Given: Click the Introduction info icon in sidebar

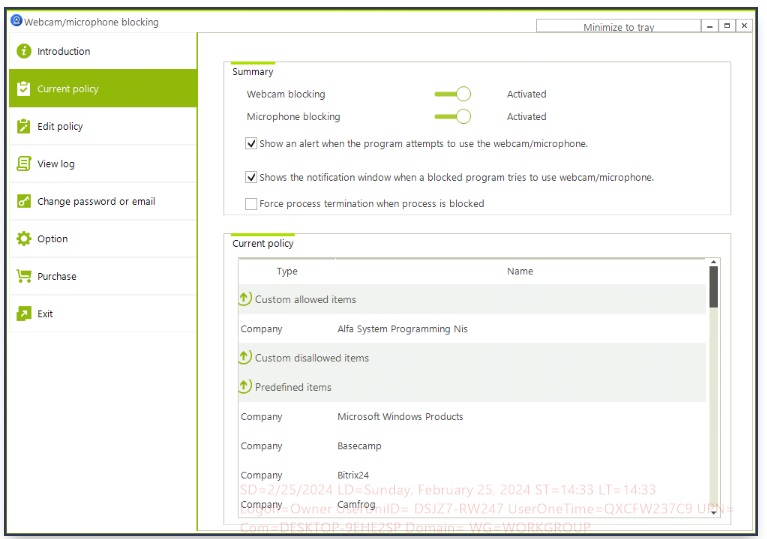Looking at the screenshot, I should (x=24, y=51).
